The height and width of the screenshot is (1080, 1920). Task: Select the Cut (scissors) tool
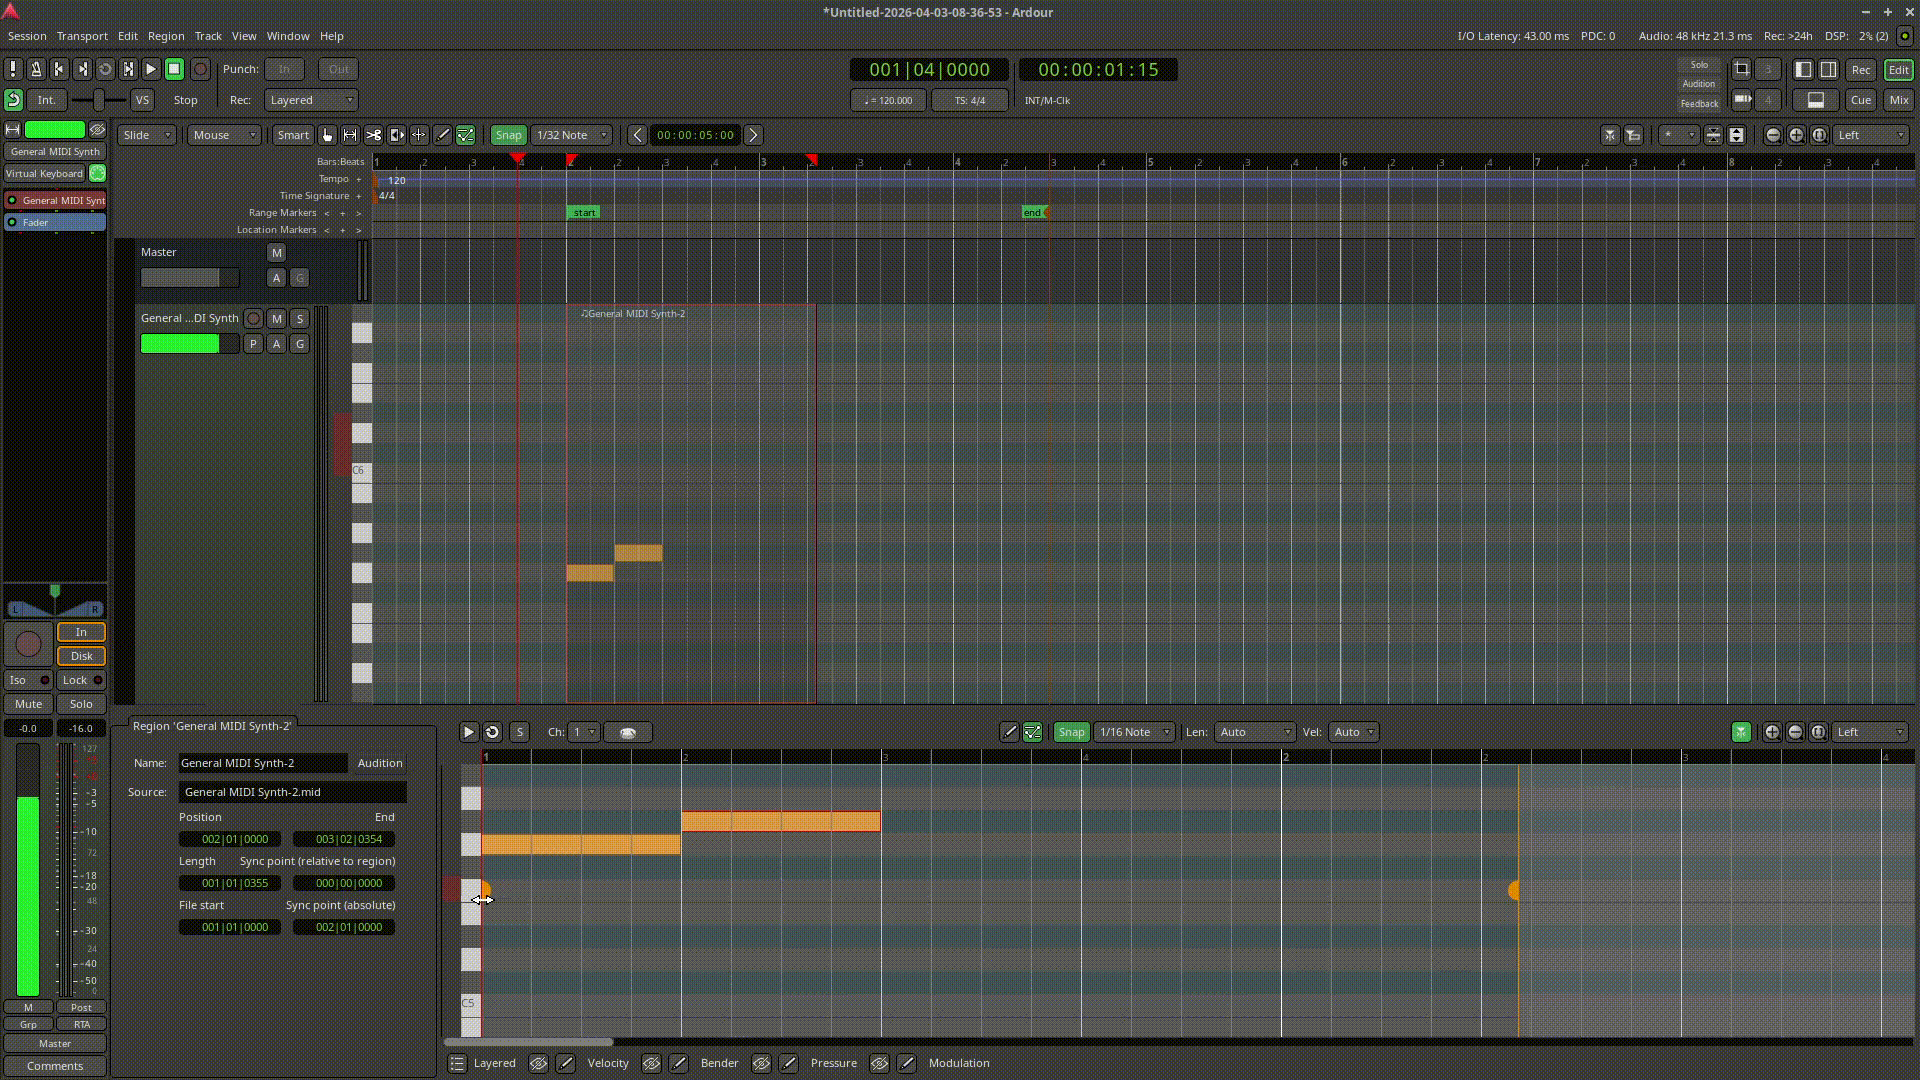pyautogui.click(x=373, y=135)
